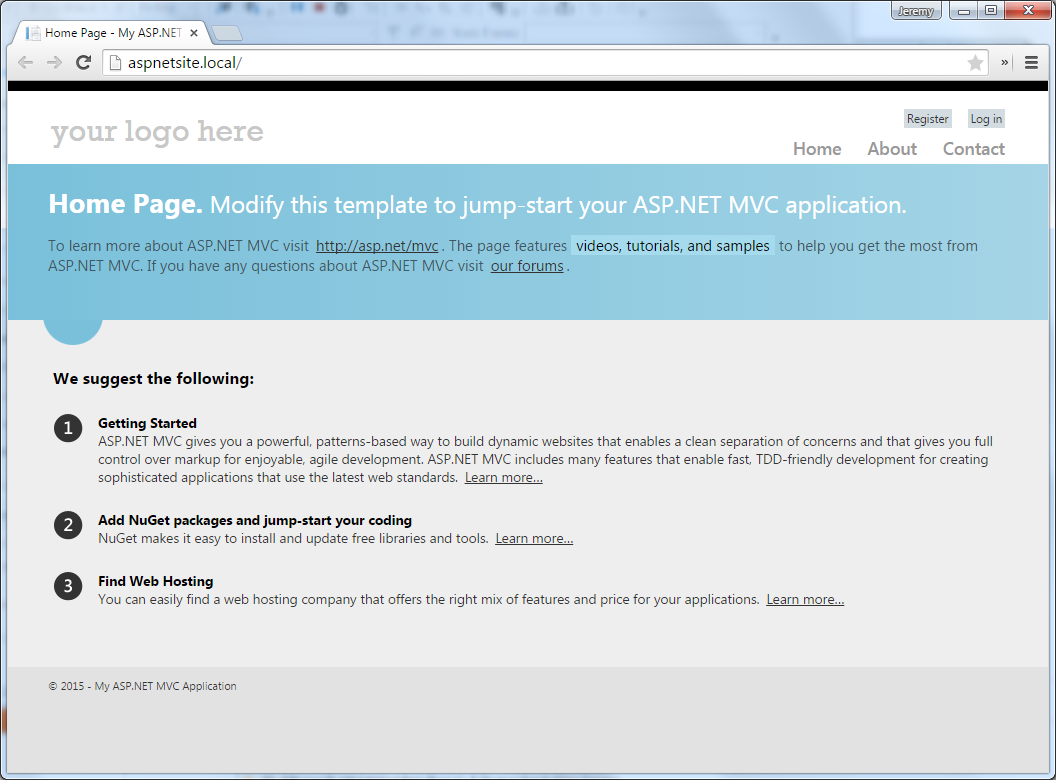
Task: Click the browser Forward arrow button
Action: pos(54,62)
